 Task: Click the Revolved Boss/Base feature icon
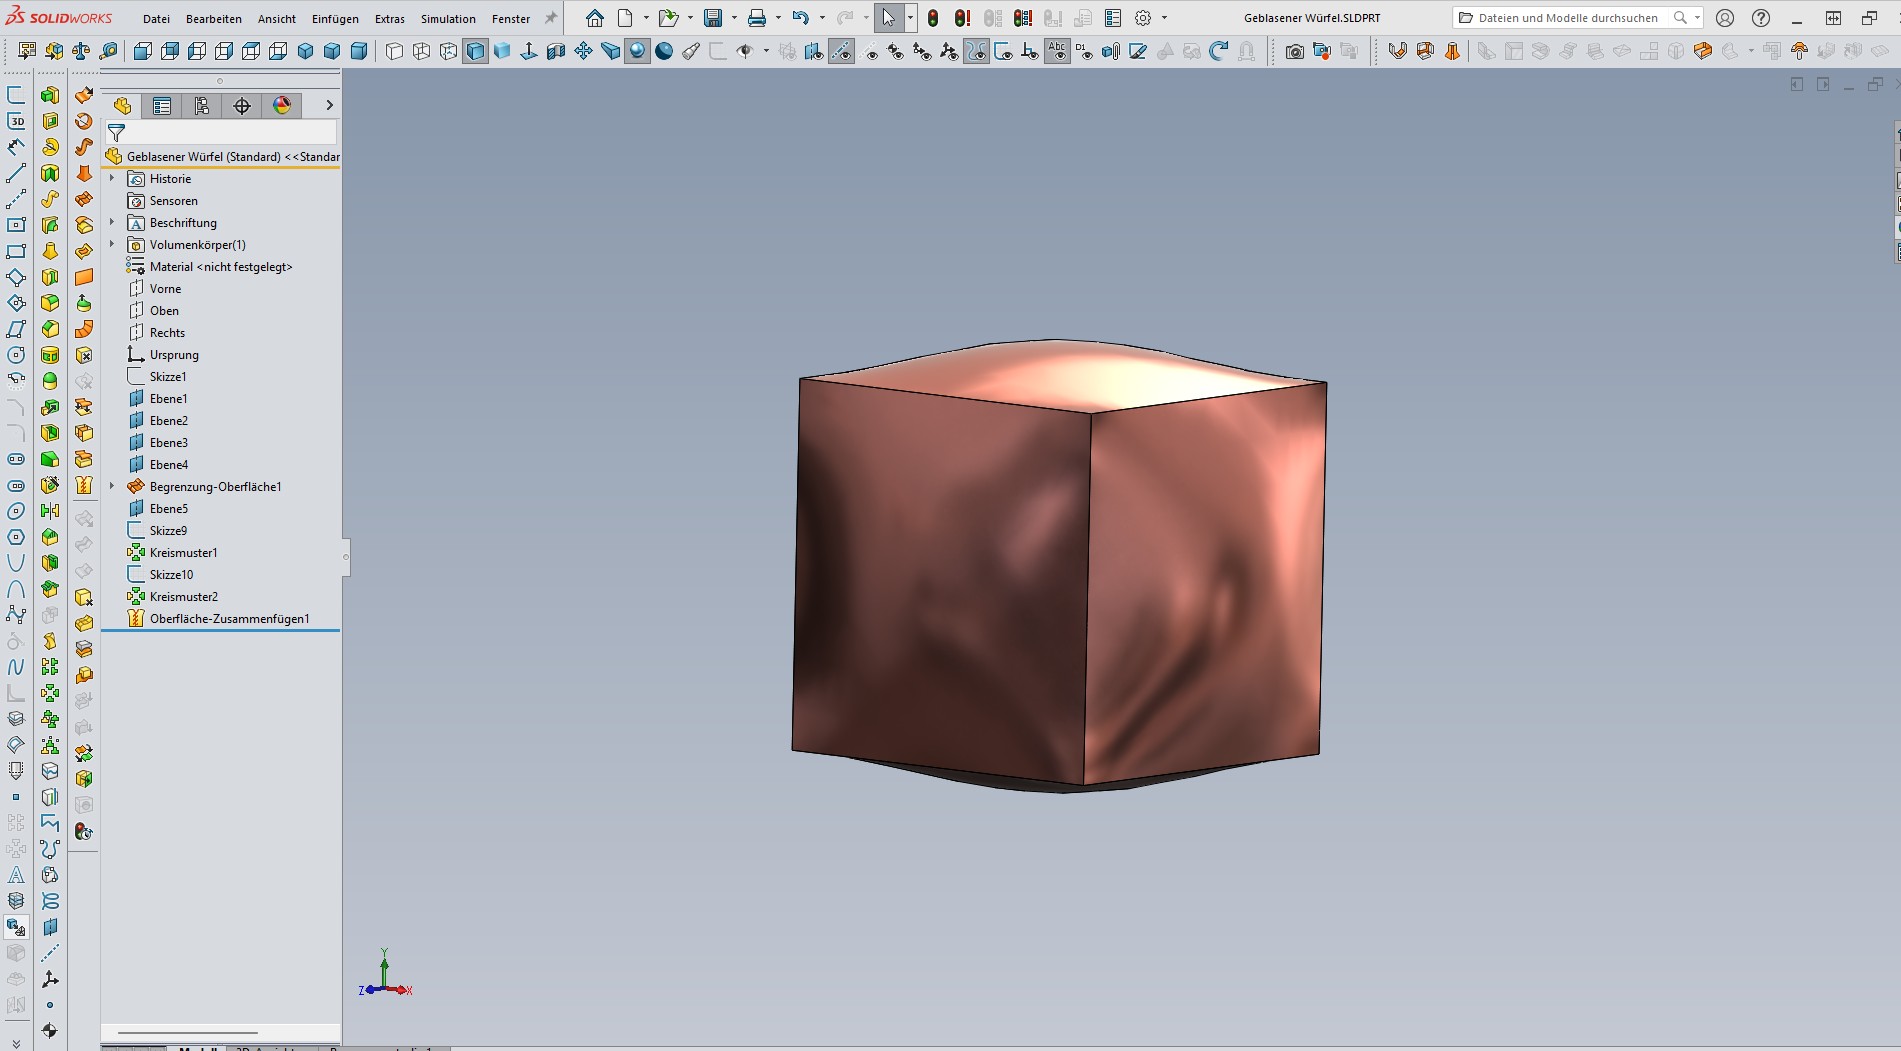tap(50, 147)
